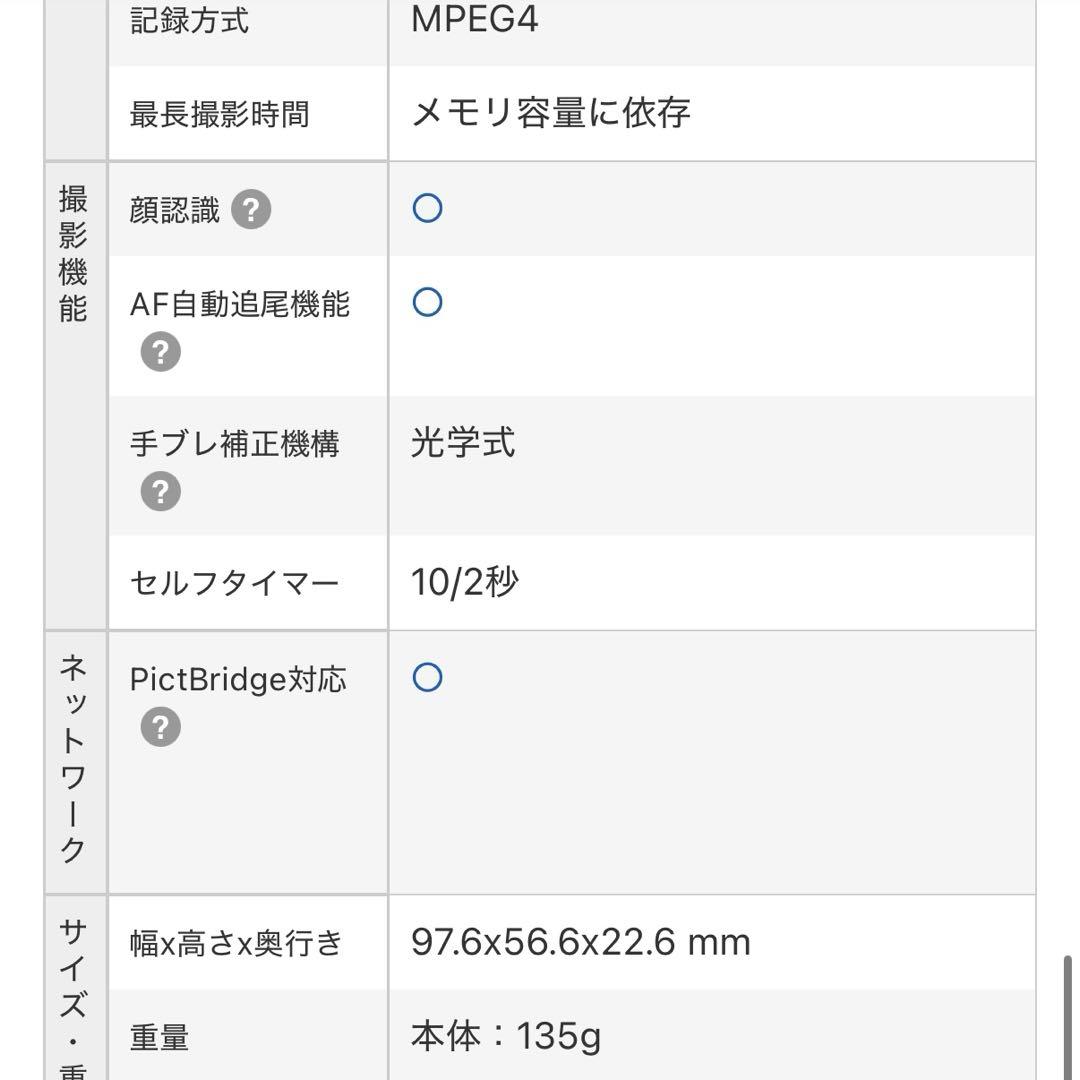Click the AF自動追尾機能 circle indicator

426,302
